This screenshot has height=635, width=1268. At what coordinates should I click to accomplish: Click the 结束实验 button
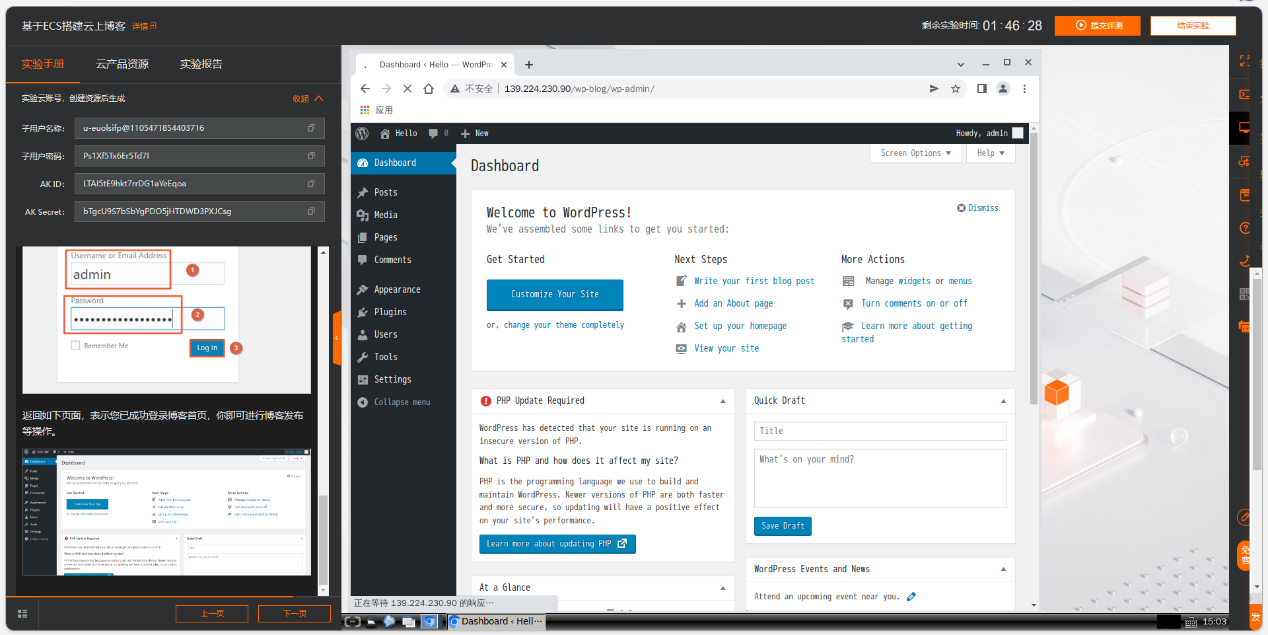[1193, 26]
